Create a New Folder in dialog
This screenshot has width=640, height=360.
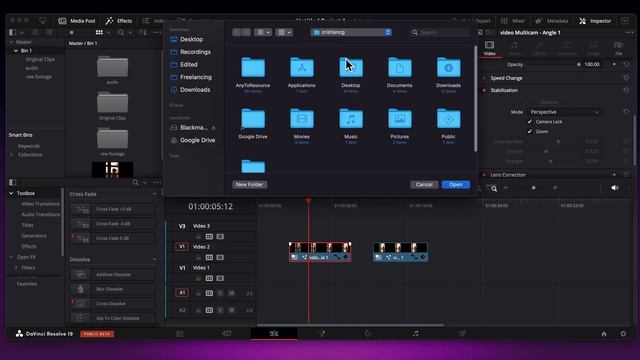pyautogui.click(x=249, y=184)
